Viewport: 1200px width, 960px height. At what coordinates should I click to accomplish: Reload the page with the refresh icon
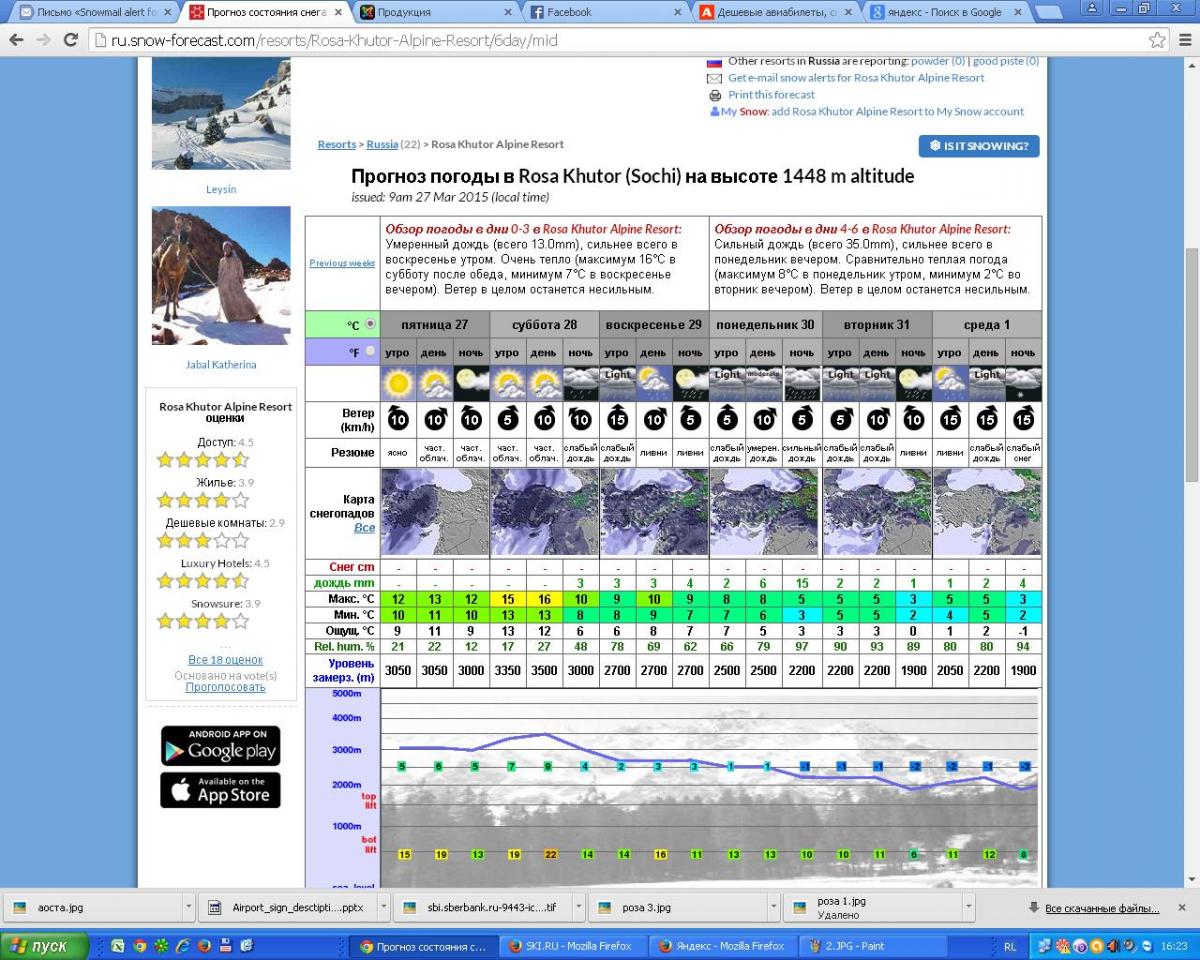tap(70, 40)
